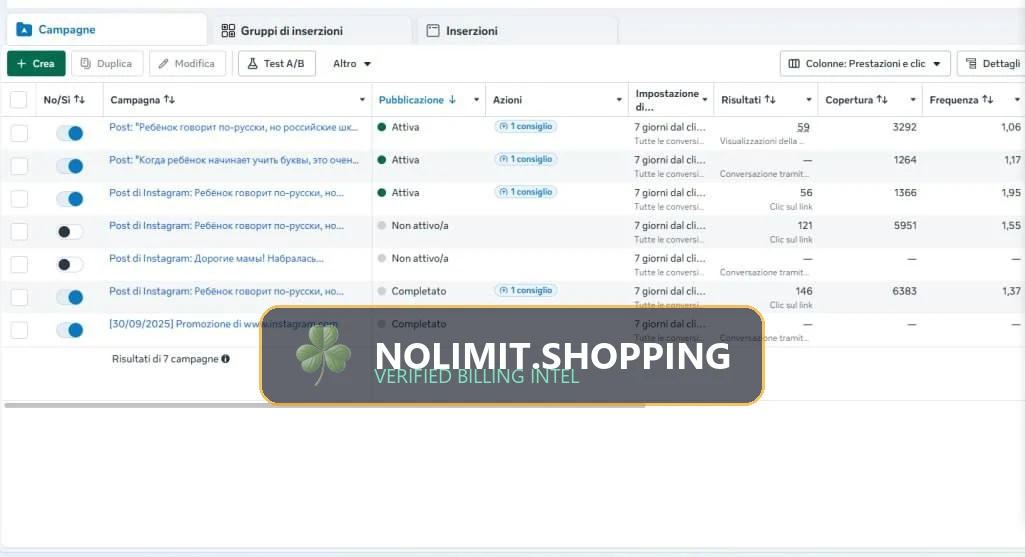Open Risultati column options arrow
The height and width of the screenshot is (557, 1025).
pos(809,100)
